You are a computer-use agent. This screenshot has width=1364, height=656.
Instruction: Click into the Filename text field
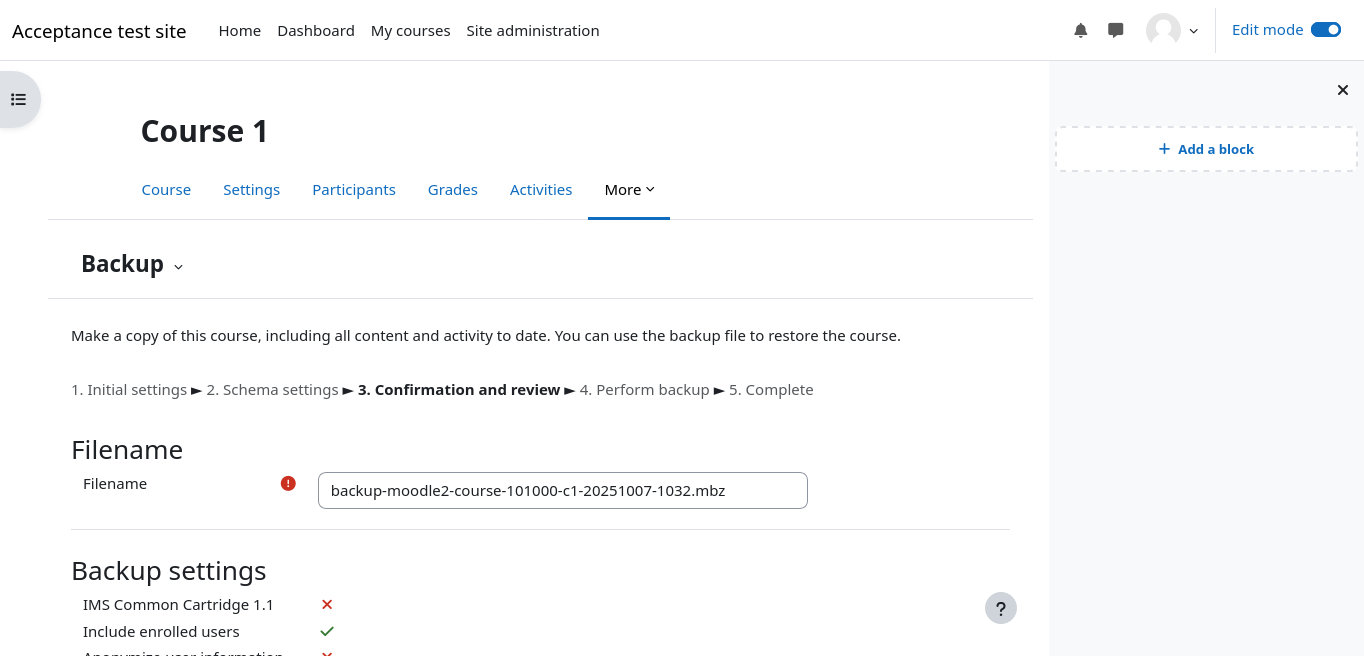562,491
